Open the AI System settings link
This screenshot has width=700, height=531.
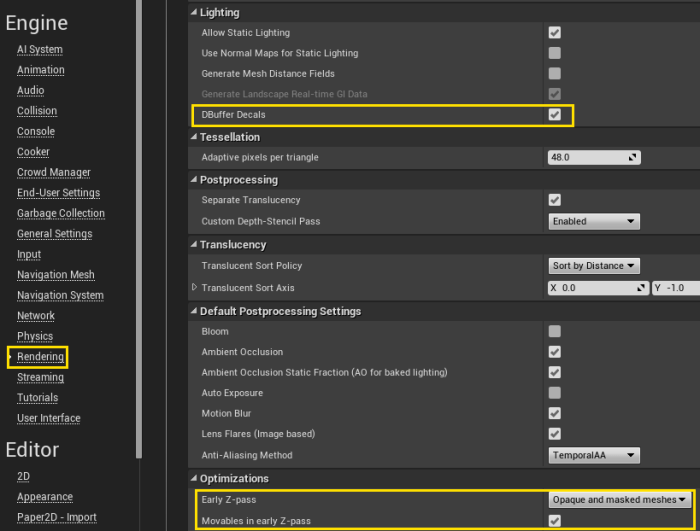(39, 50)
